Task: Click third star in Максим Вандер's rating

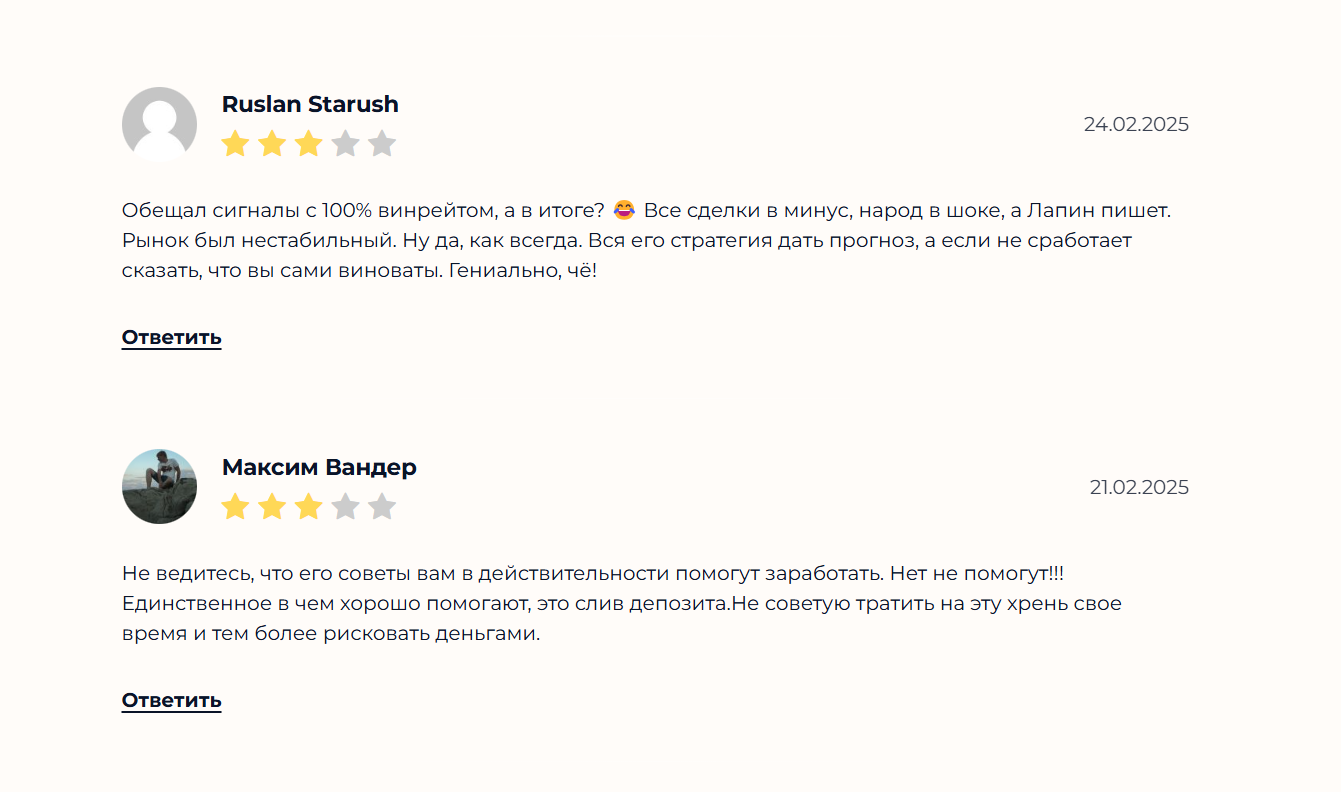Action: coord(309,507)
